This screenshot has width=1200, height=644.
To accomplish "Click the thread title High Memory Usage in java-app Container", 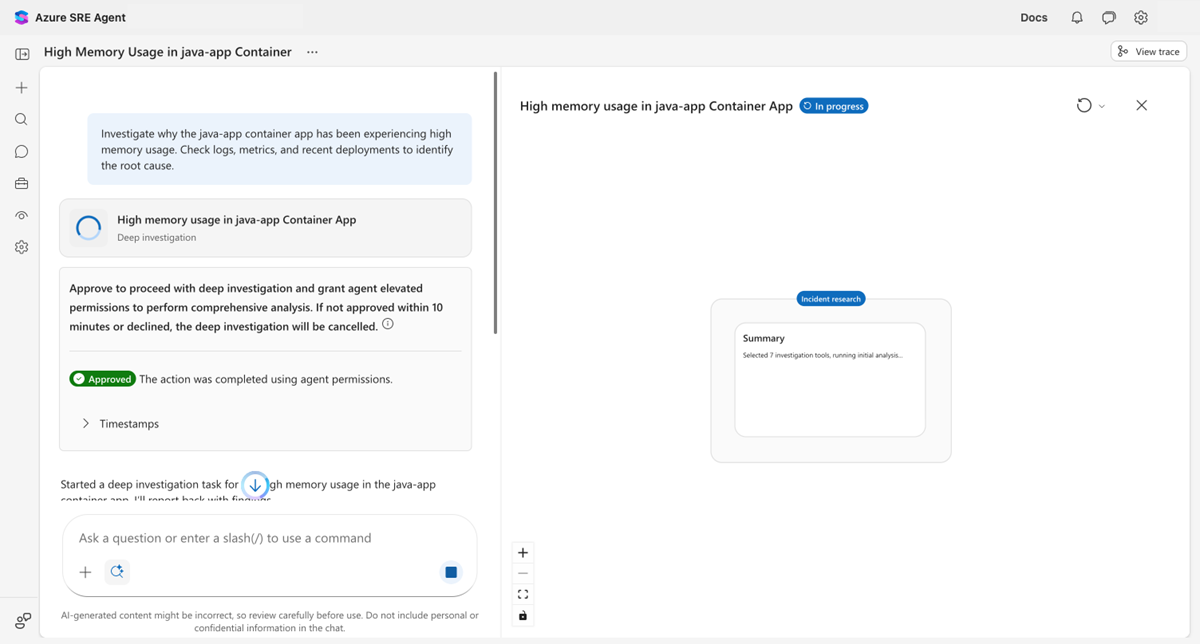I will (x=168, y=52).
